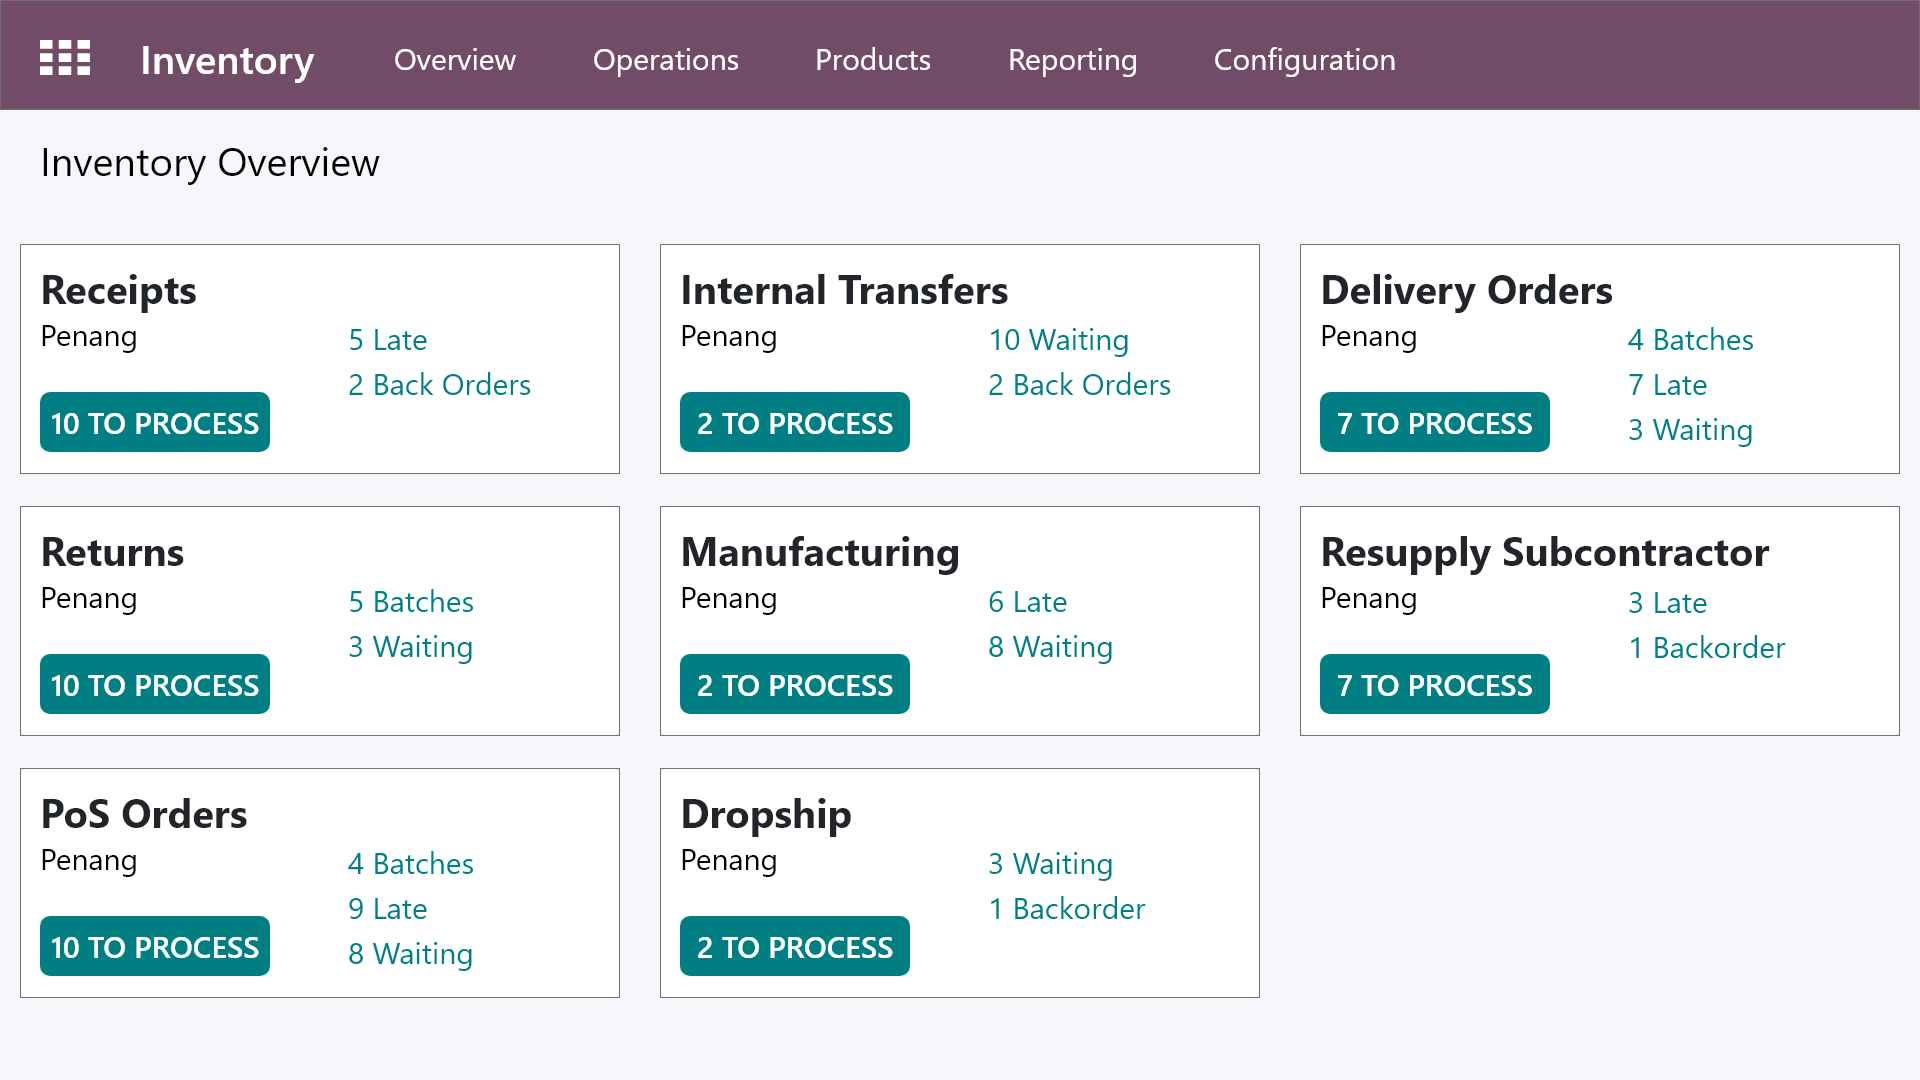Viewport: 1920px width, 1080px height.
Task: View 5 Late receipts
Action: 388,340
